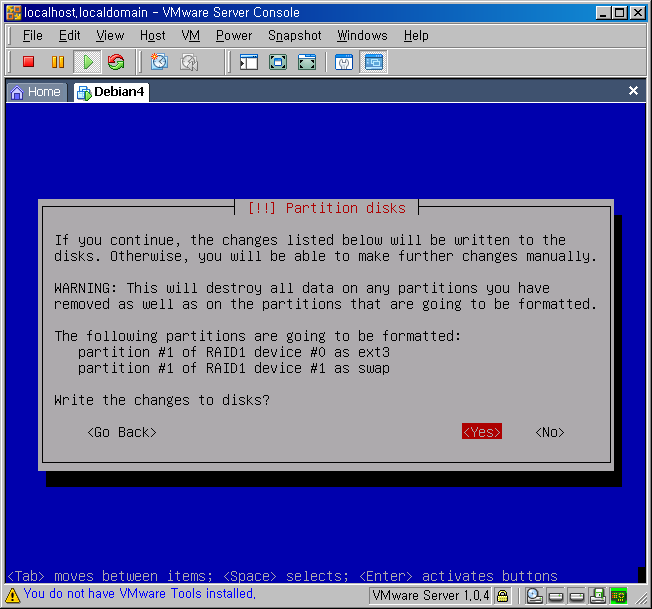This screenshot has height=609, width=652.
Task: Take a snapshot using the toolbar icon
Action: pyautogui.click(x=159, y=62)
